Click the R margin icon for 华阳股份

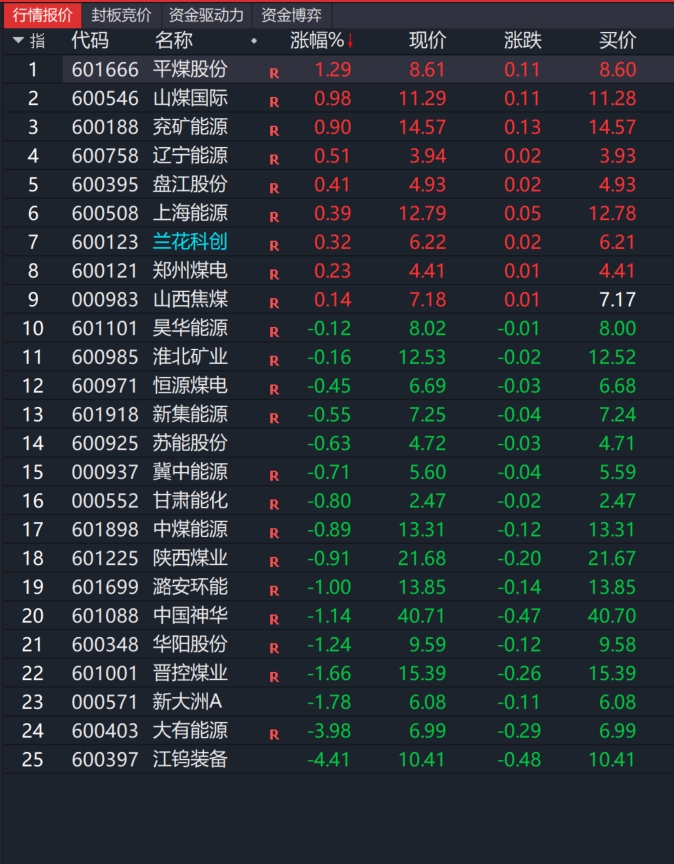(x=274, y=649)
